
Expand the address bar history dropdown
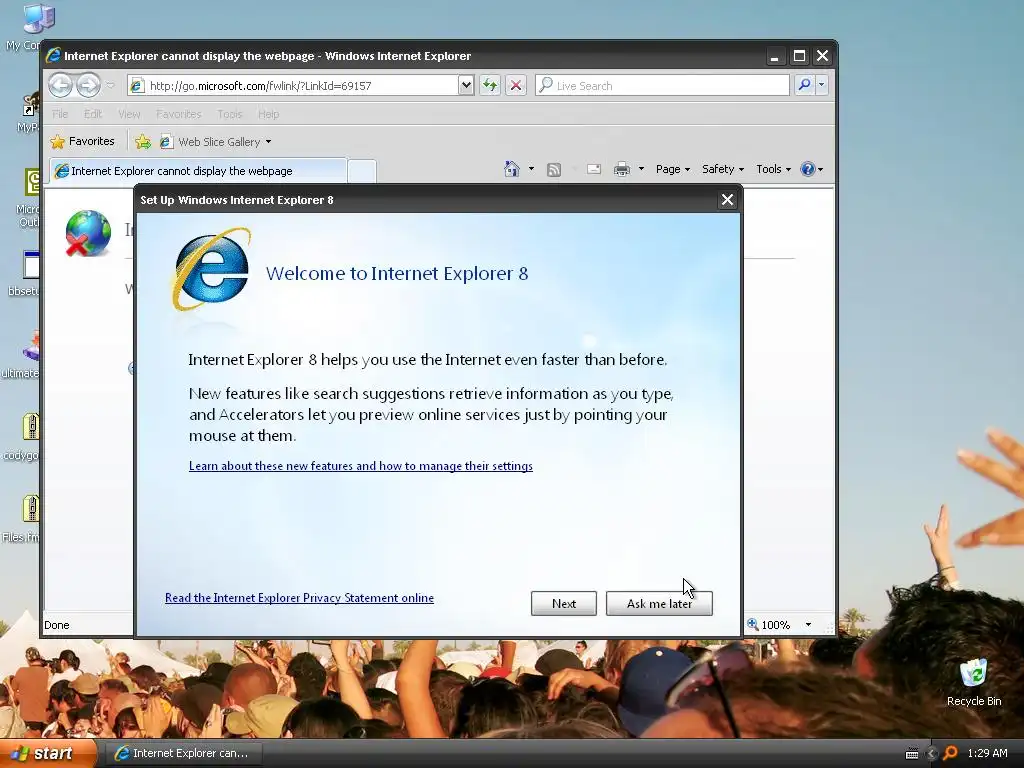click(466, 85)
